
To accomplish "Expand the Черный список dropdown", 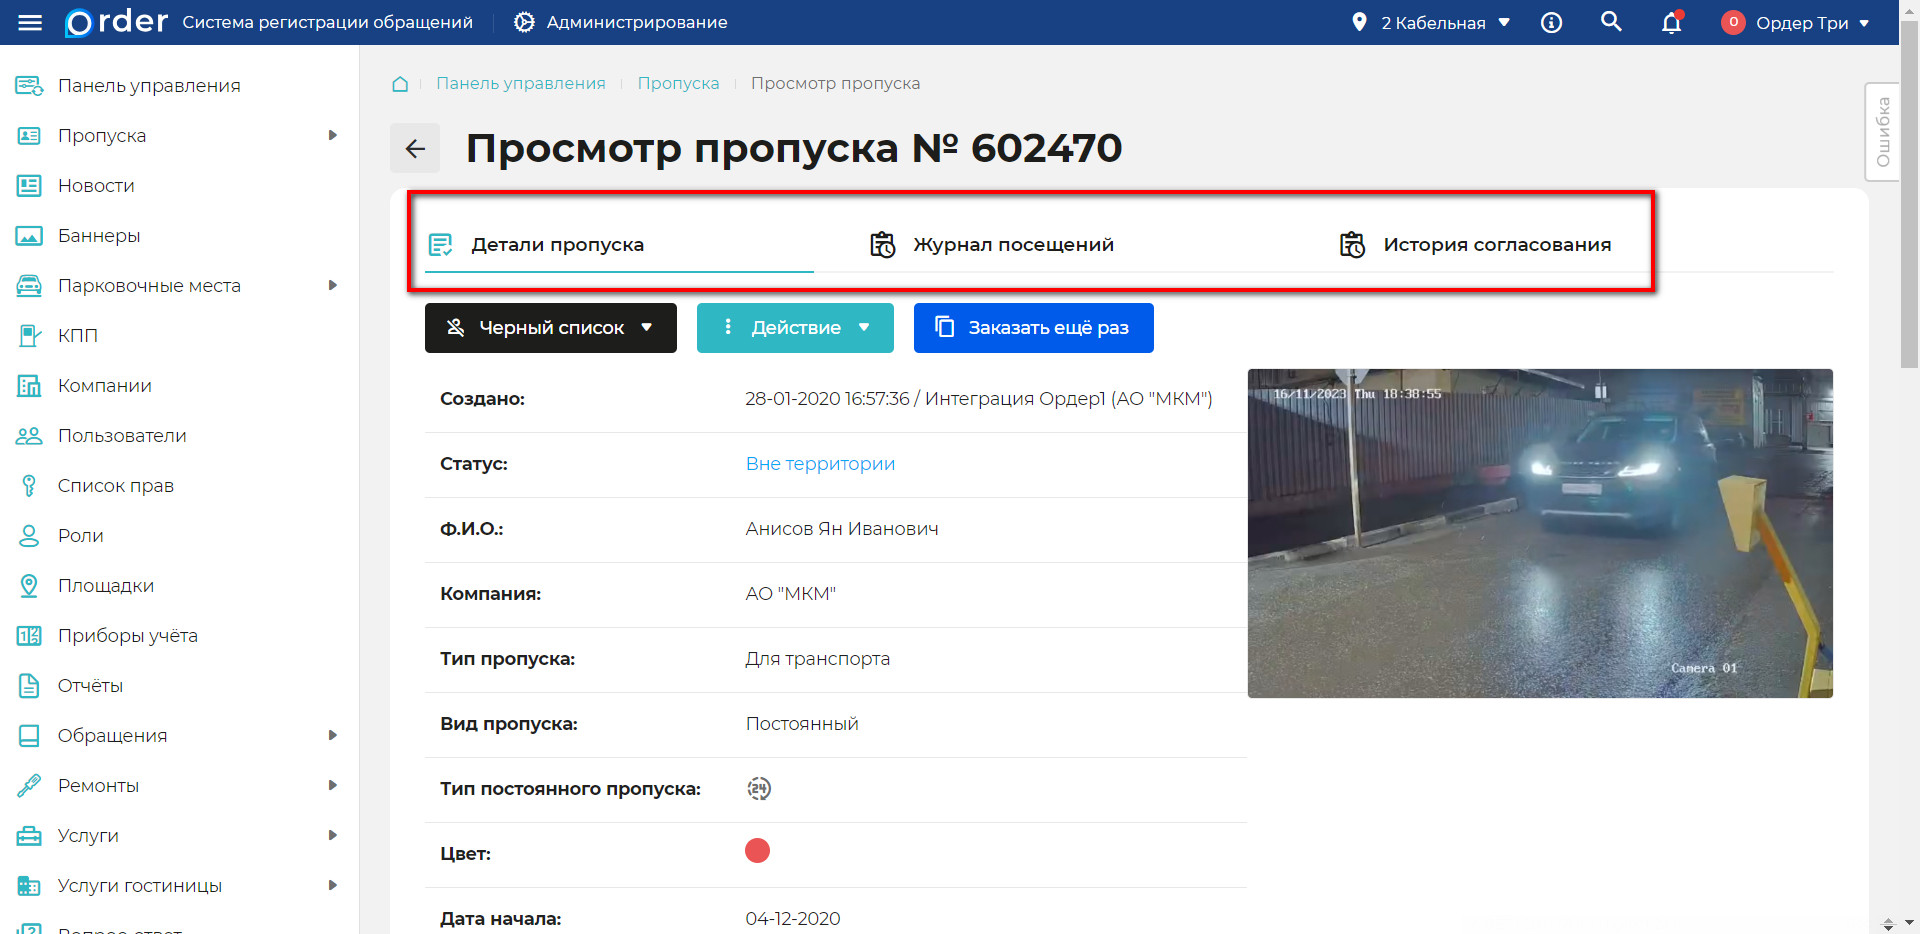I will [x=550, y=327].
